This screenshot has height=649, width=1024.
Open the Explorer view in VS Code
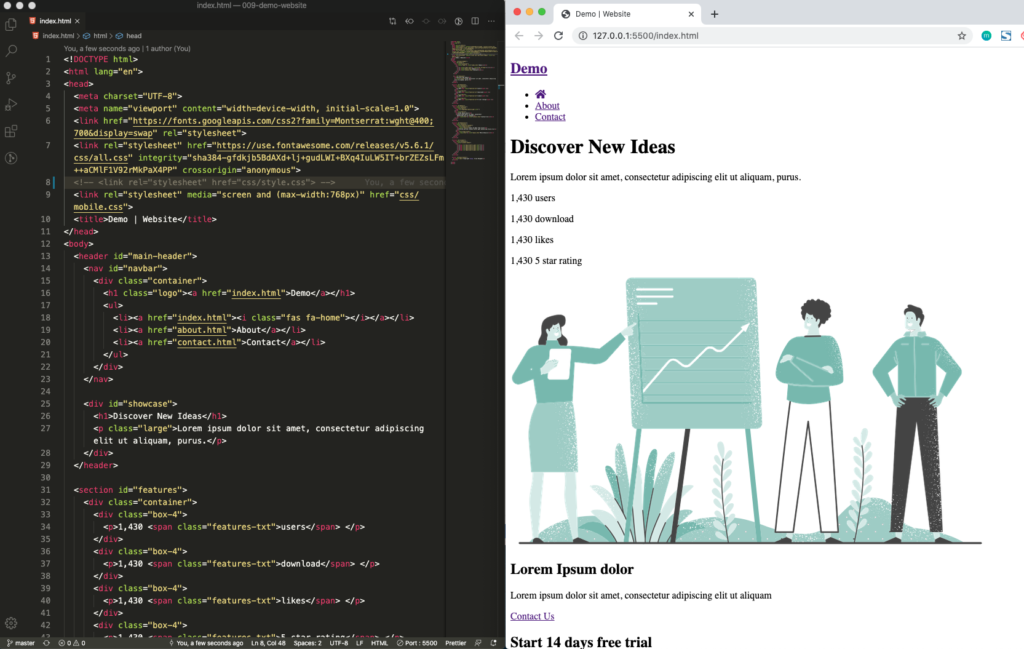[x=11, y=25]
